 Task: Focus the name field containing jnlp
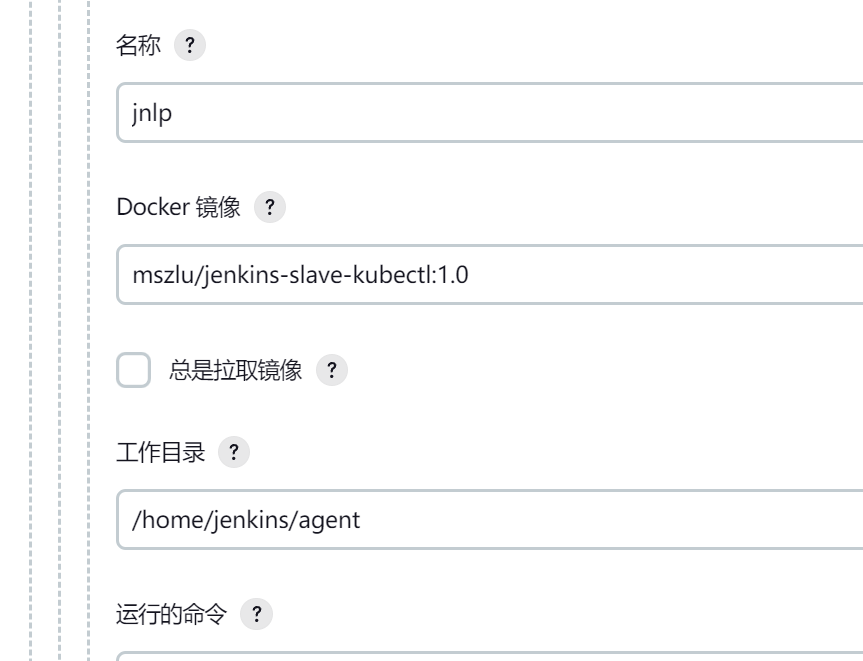pos(489,113)
